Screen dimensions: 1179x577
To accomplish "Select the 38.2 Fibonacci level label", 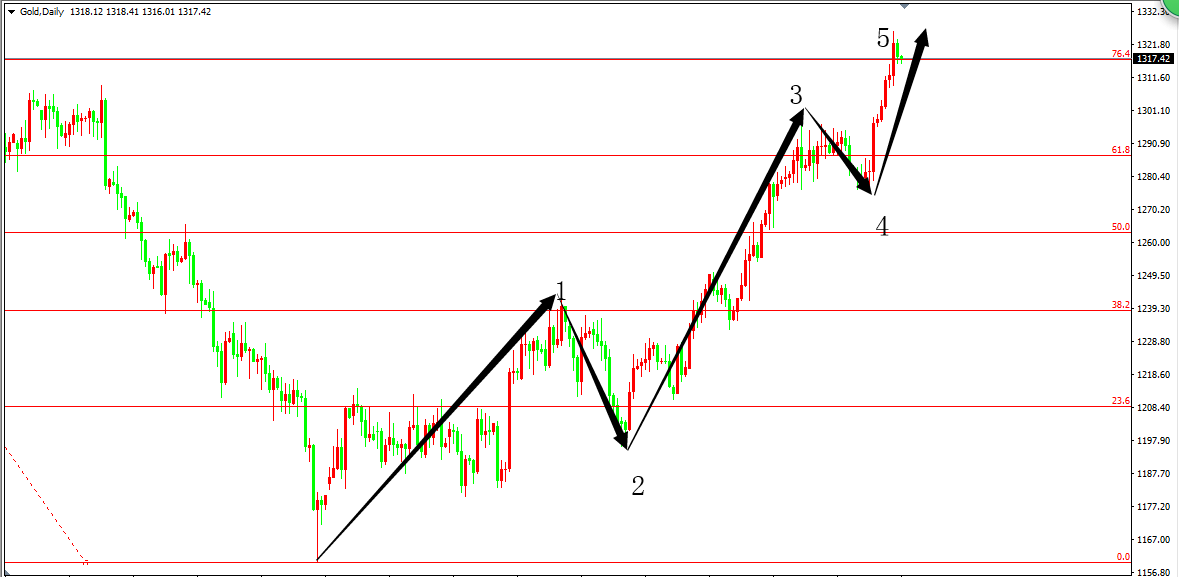I will 1120,305.
